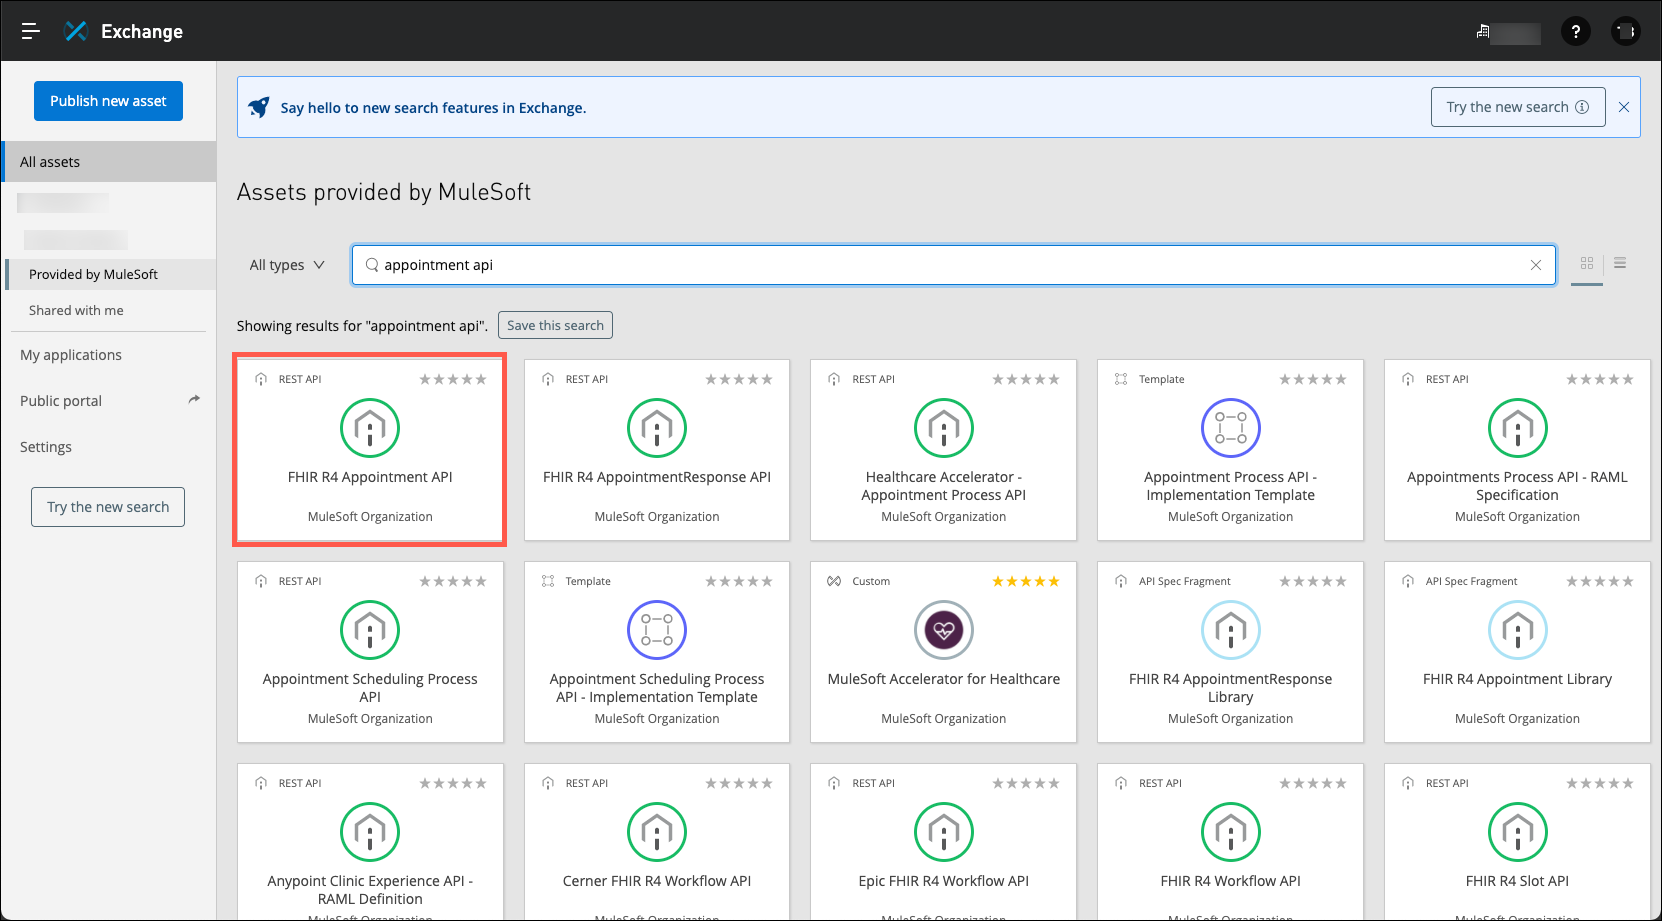1662x921 pixels.
Task: Open Cerner FHIR R4 Workflow API icon
Action: click(657, 832)
